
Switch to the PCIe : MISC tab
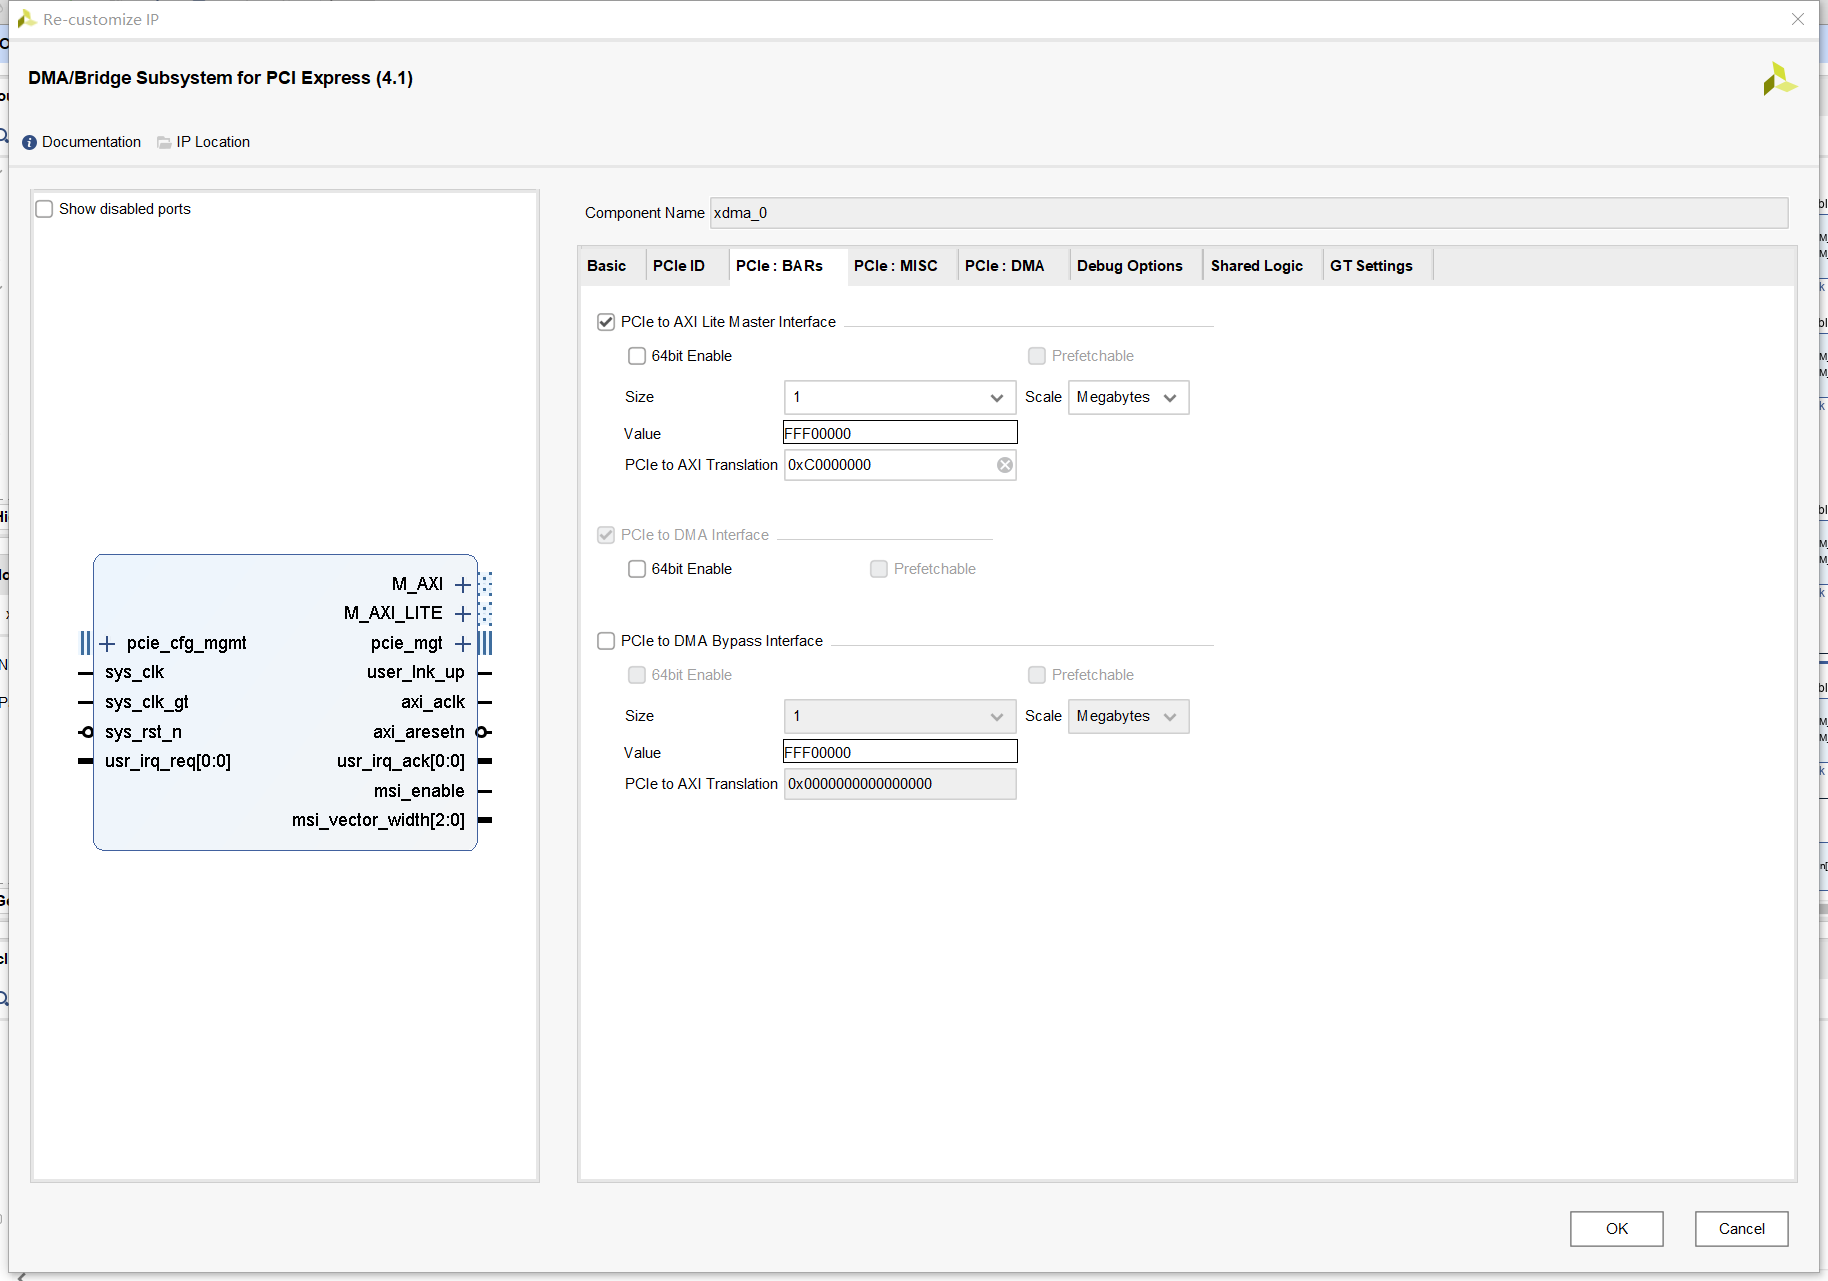click(895, 266)
